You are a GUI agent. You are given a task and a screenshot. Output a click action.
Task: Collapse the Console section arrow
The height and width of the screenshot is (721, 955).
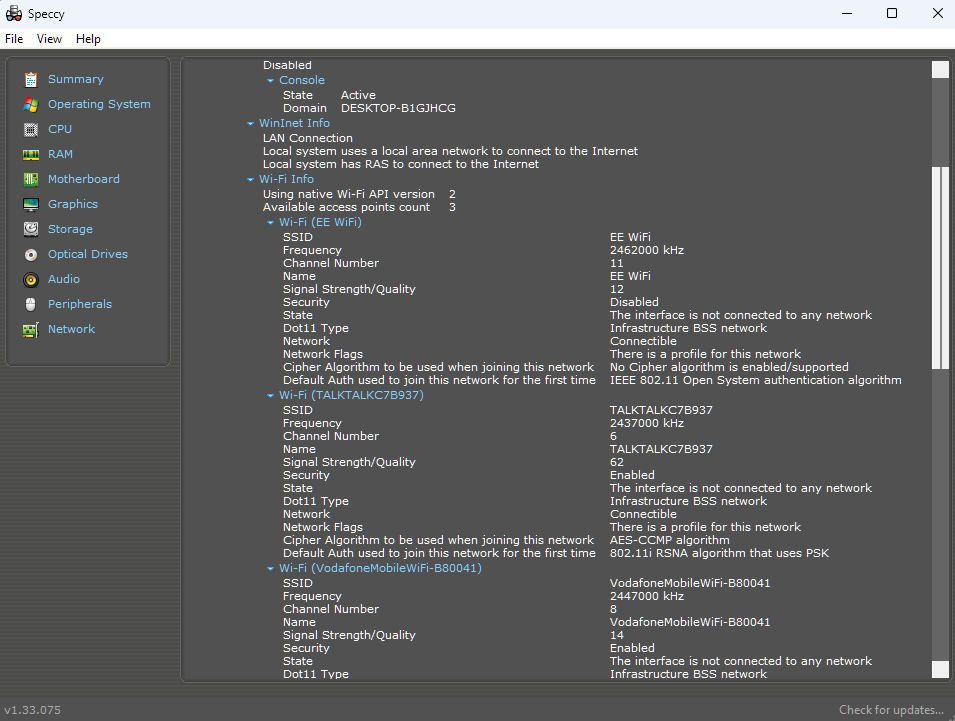point(270,80)
